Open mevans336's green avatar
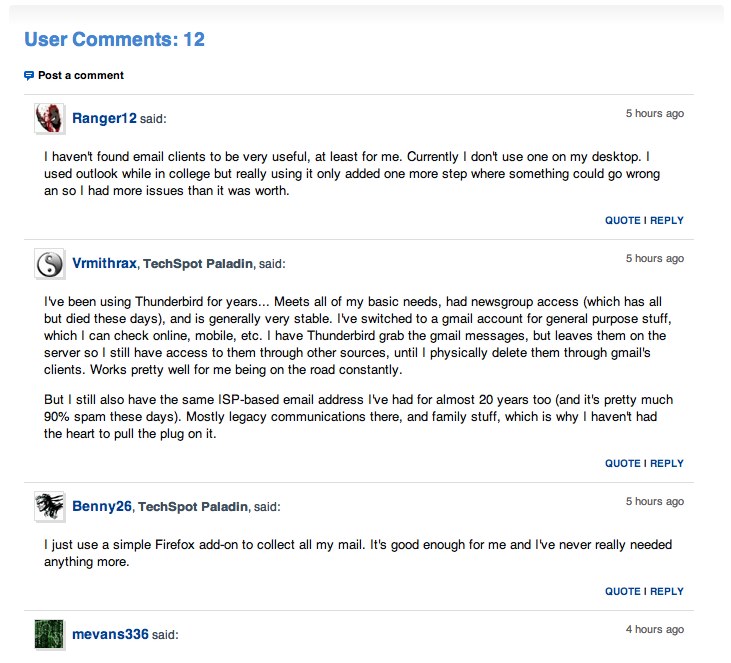The image size is (731, 663). tap(49, 634)
